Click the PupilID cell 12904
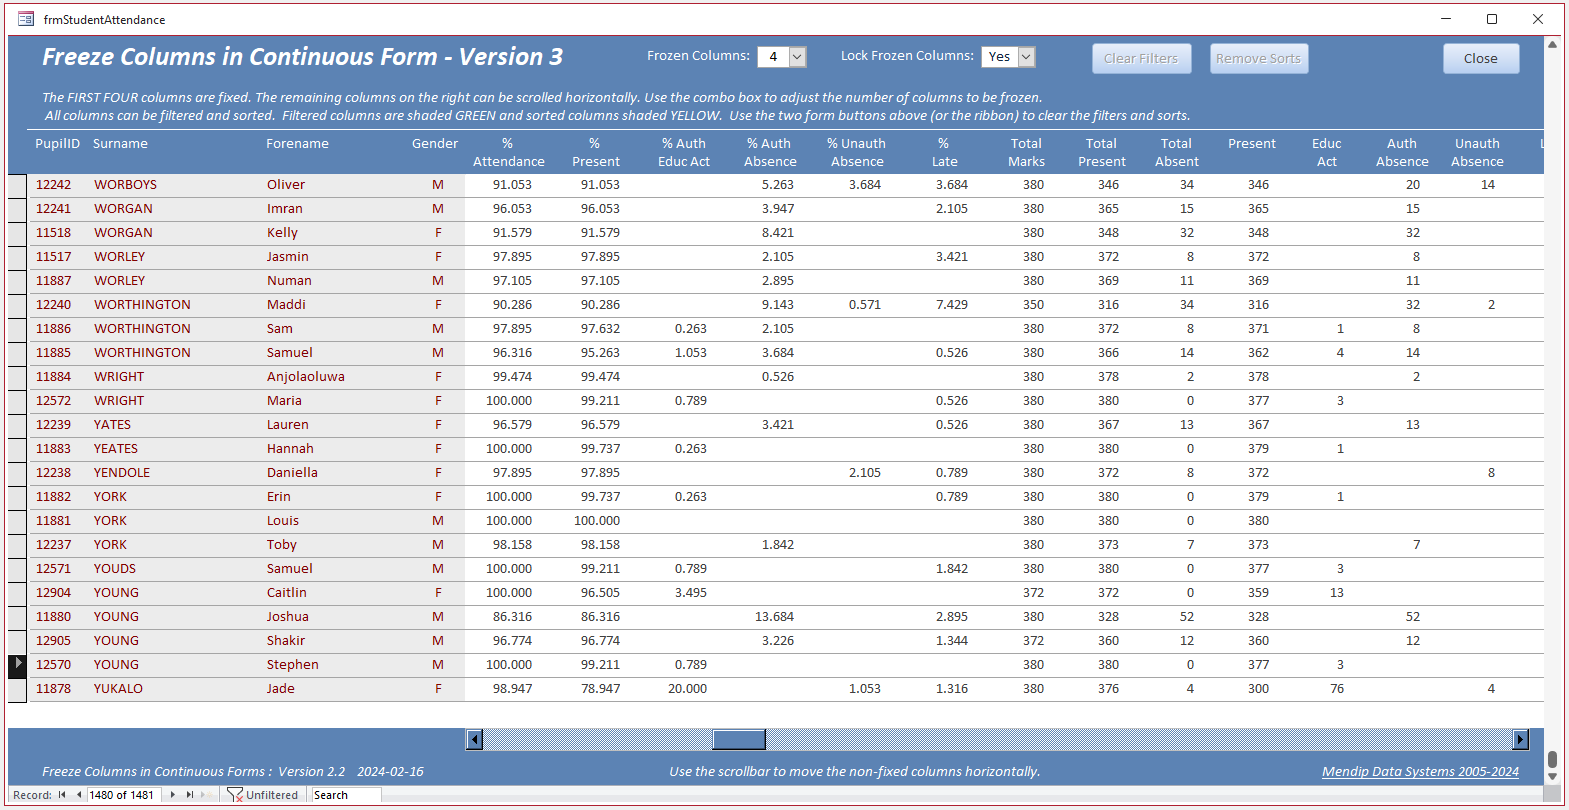This screenshot has width=1569, height=810. (x=54, y=593)
